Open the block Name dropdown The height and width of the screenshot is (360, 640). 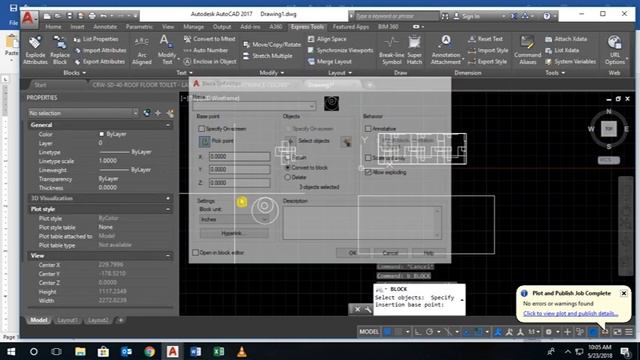[312, 106]
